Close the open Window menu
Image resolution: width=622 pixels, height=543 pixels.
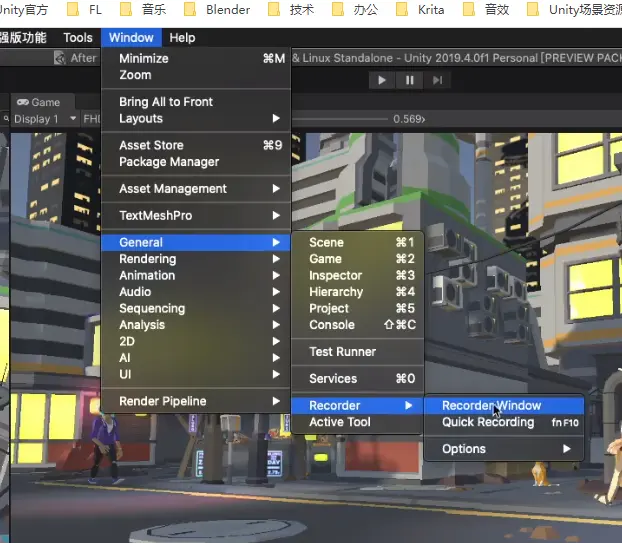coord(131,38)
